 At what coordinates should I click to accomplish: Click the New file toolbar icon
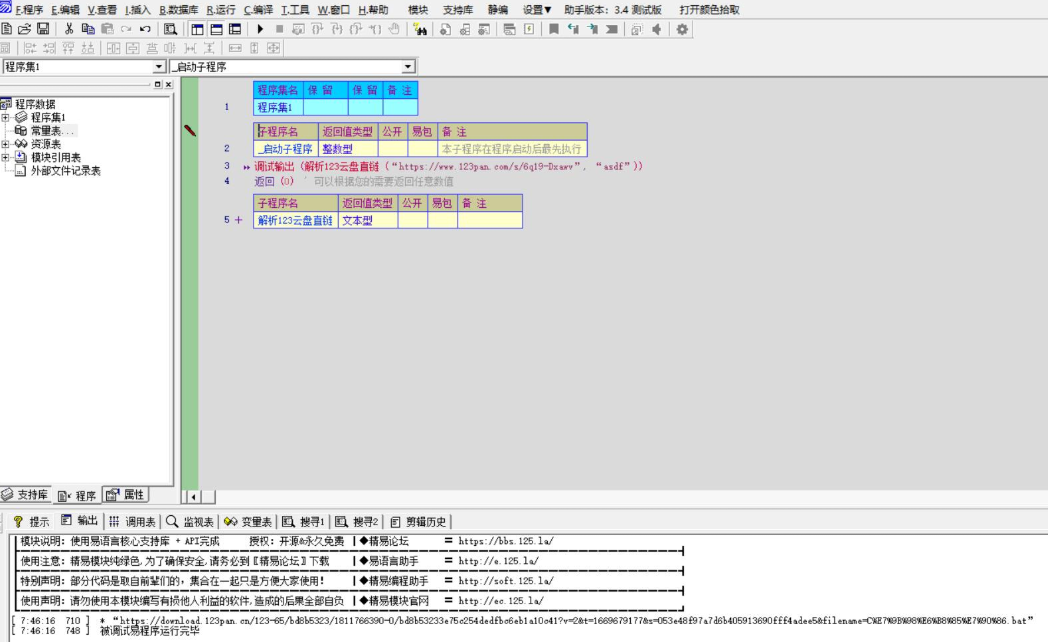pos(7,29)
